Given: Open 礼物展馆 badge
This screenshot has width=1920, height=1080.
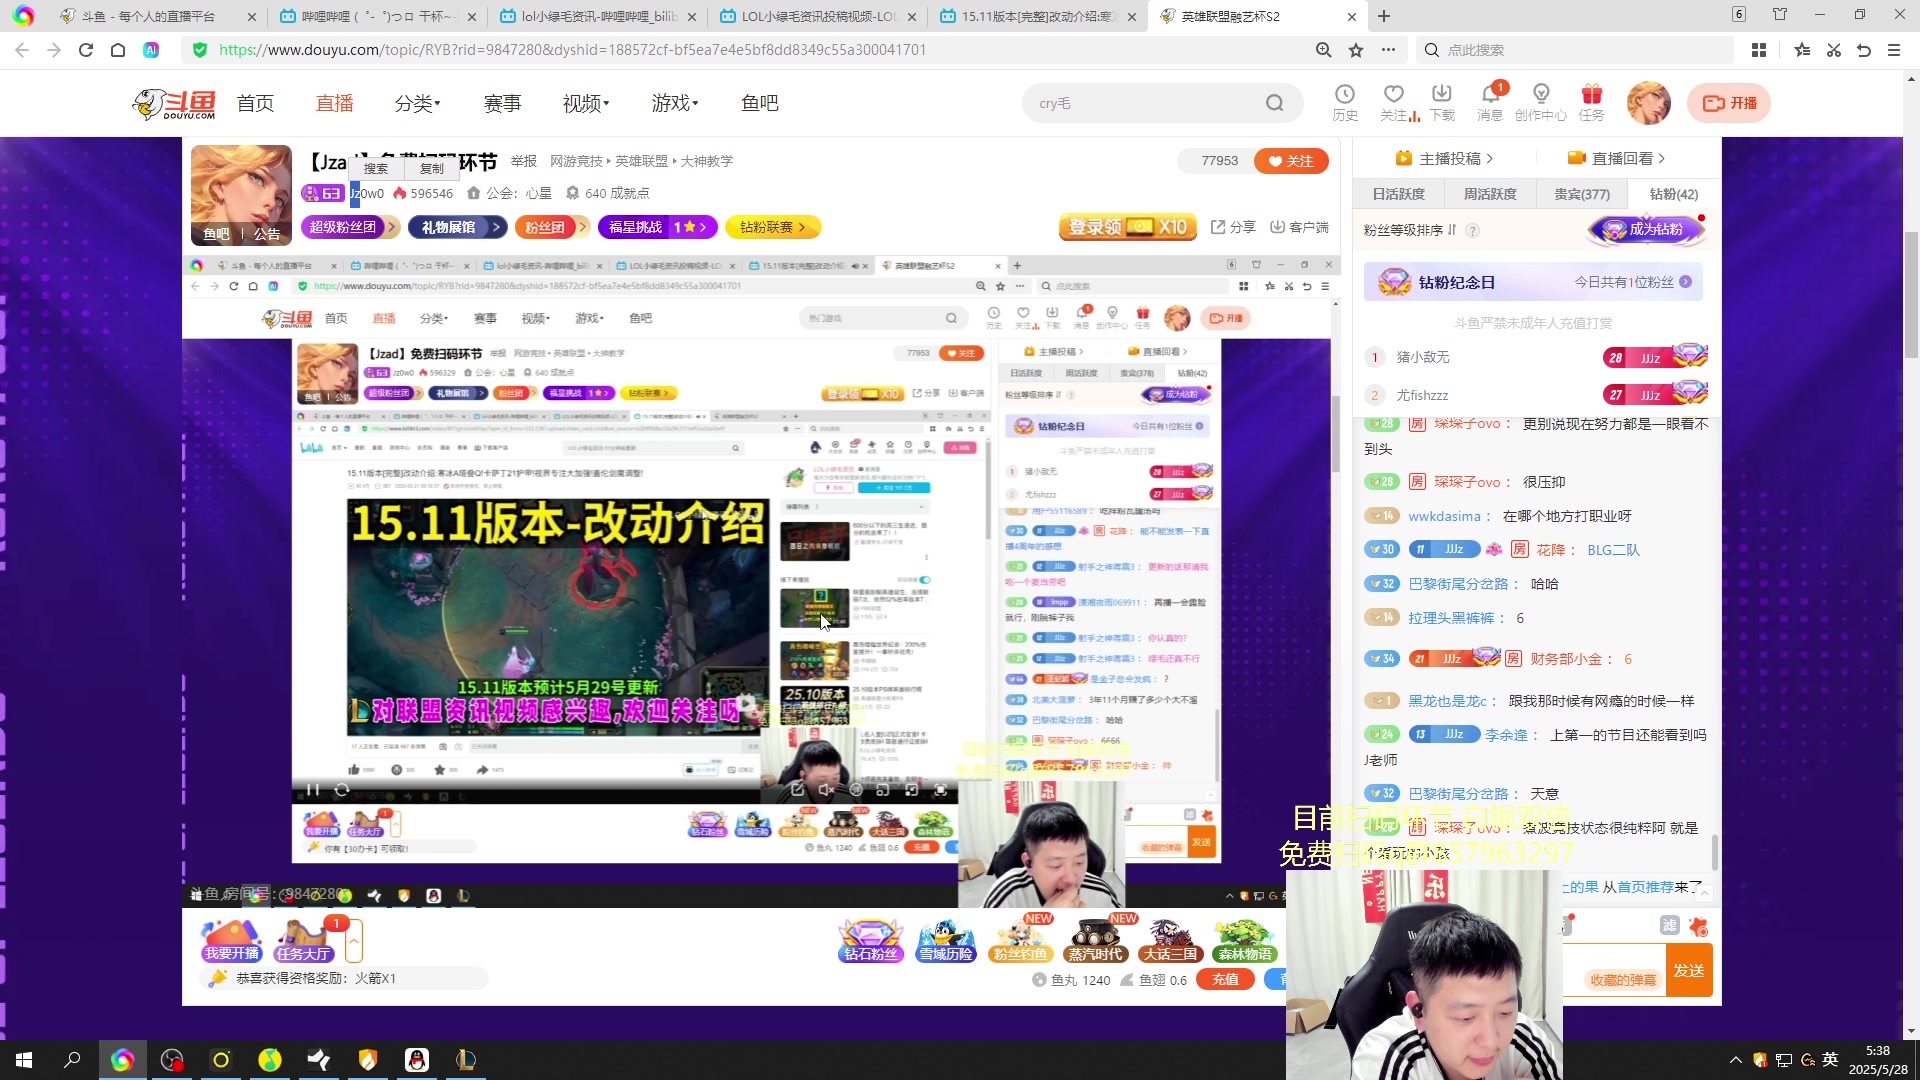Looking at the screenshot, I should tap(456, 227).
